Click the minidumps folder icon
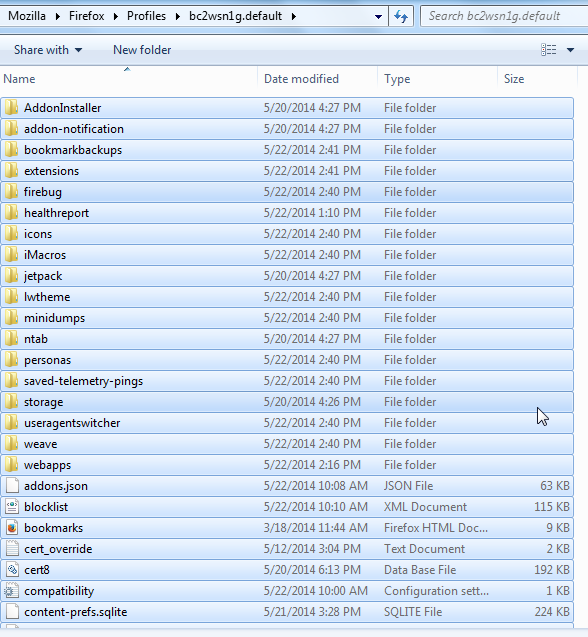The width and height of the screenshot is (588, 637). tap(12, 318)
